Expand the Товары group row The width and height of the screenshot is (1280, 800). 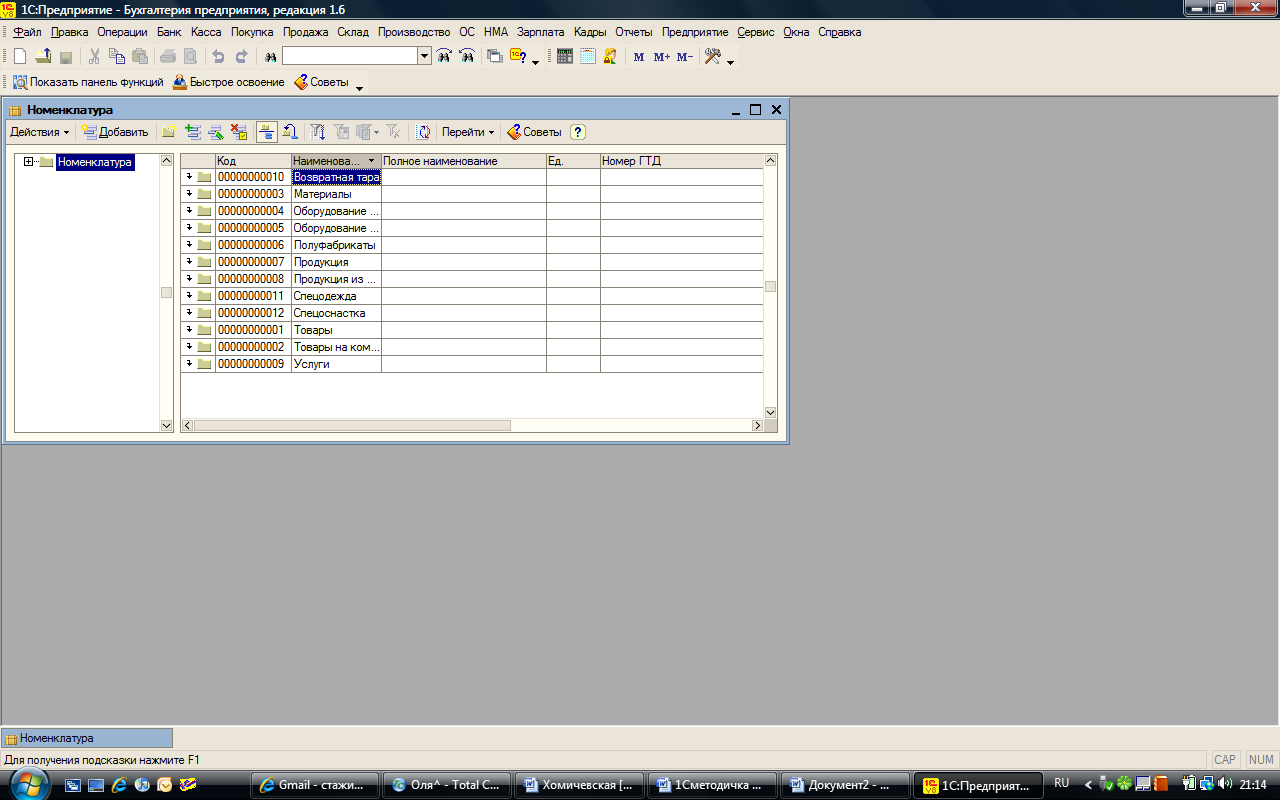(189, 330)
